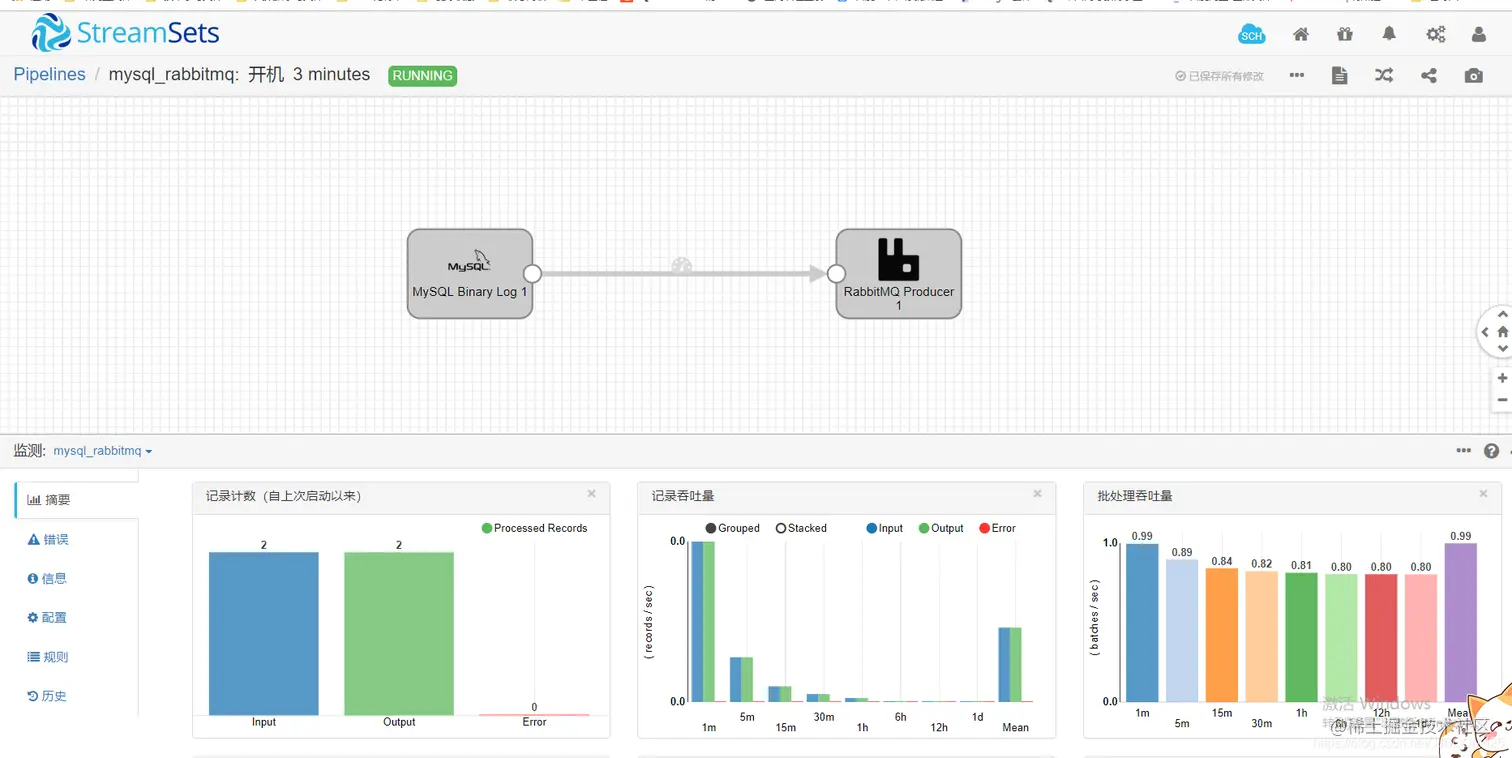Open the monitoring help icon

pyautogui.click(x=1492, y=451)
